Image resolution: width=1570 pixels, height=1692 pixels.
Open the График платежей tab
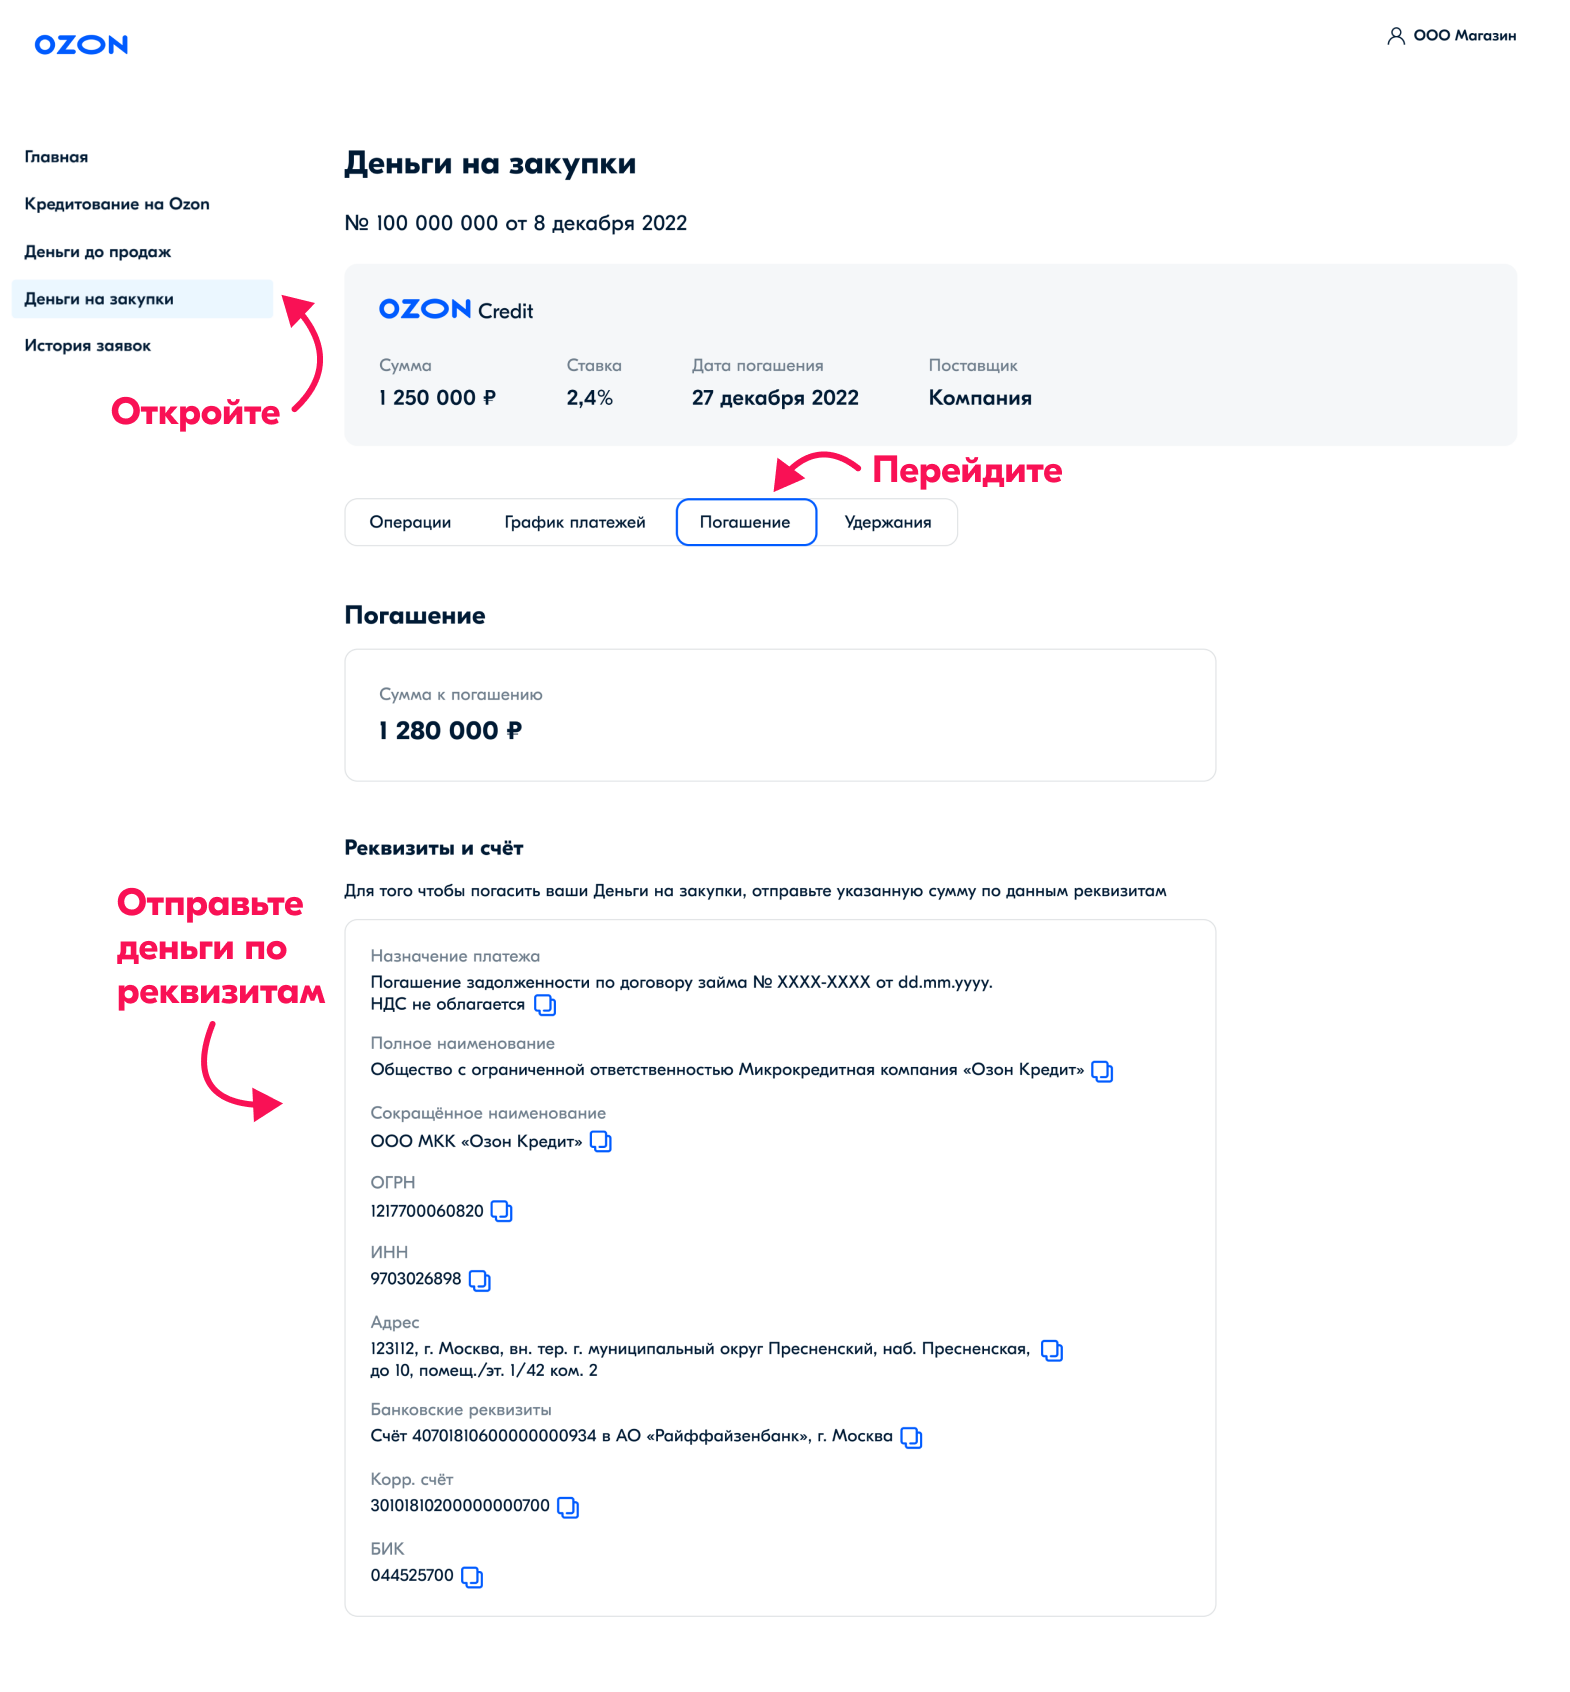pyautogui.click(x=575, y=522)
